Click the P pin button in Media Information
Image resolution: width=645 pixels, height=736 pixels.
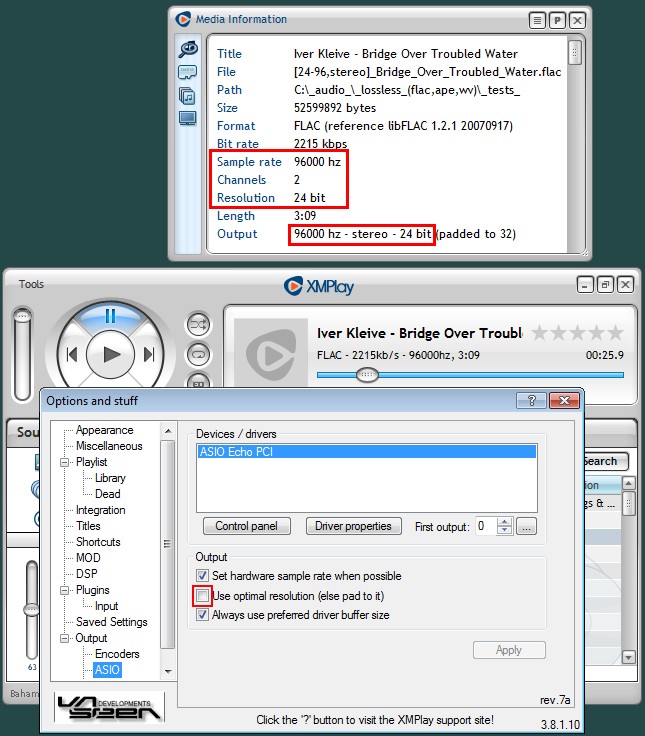557,21
